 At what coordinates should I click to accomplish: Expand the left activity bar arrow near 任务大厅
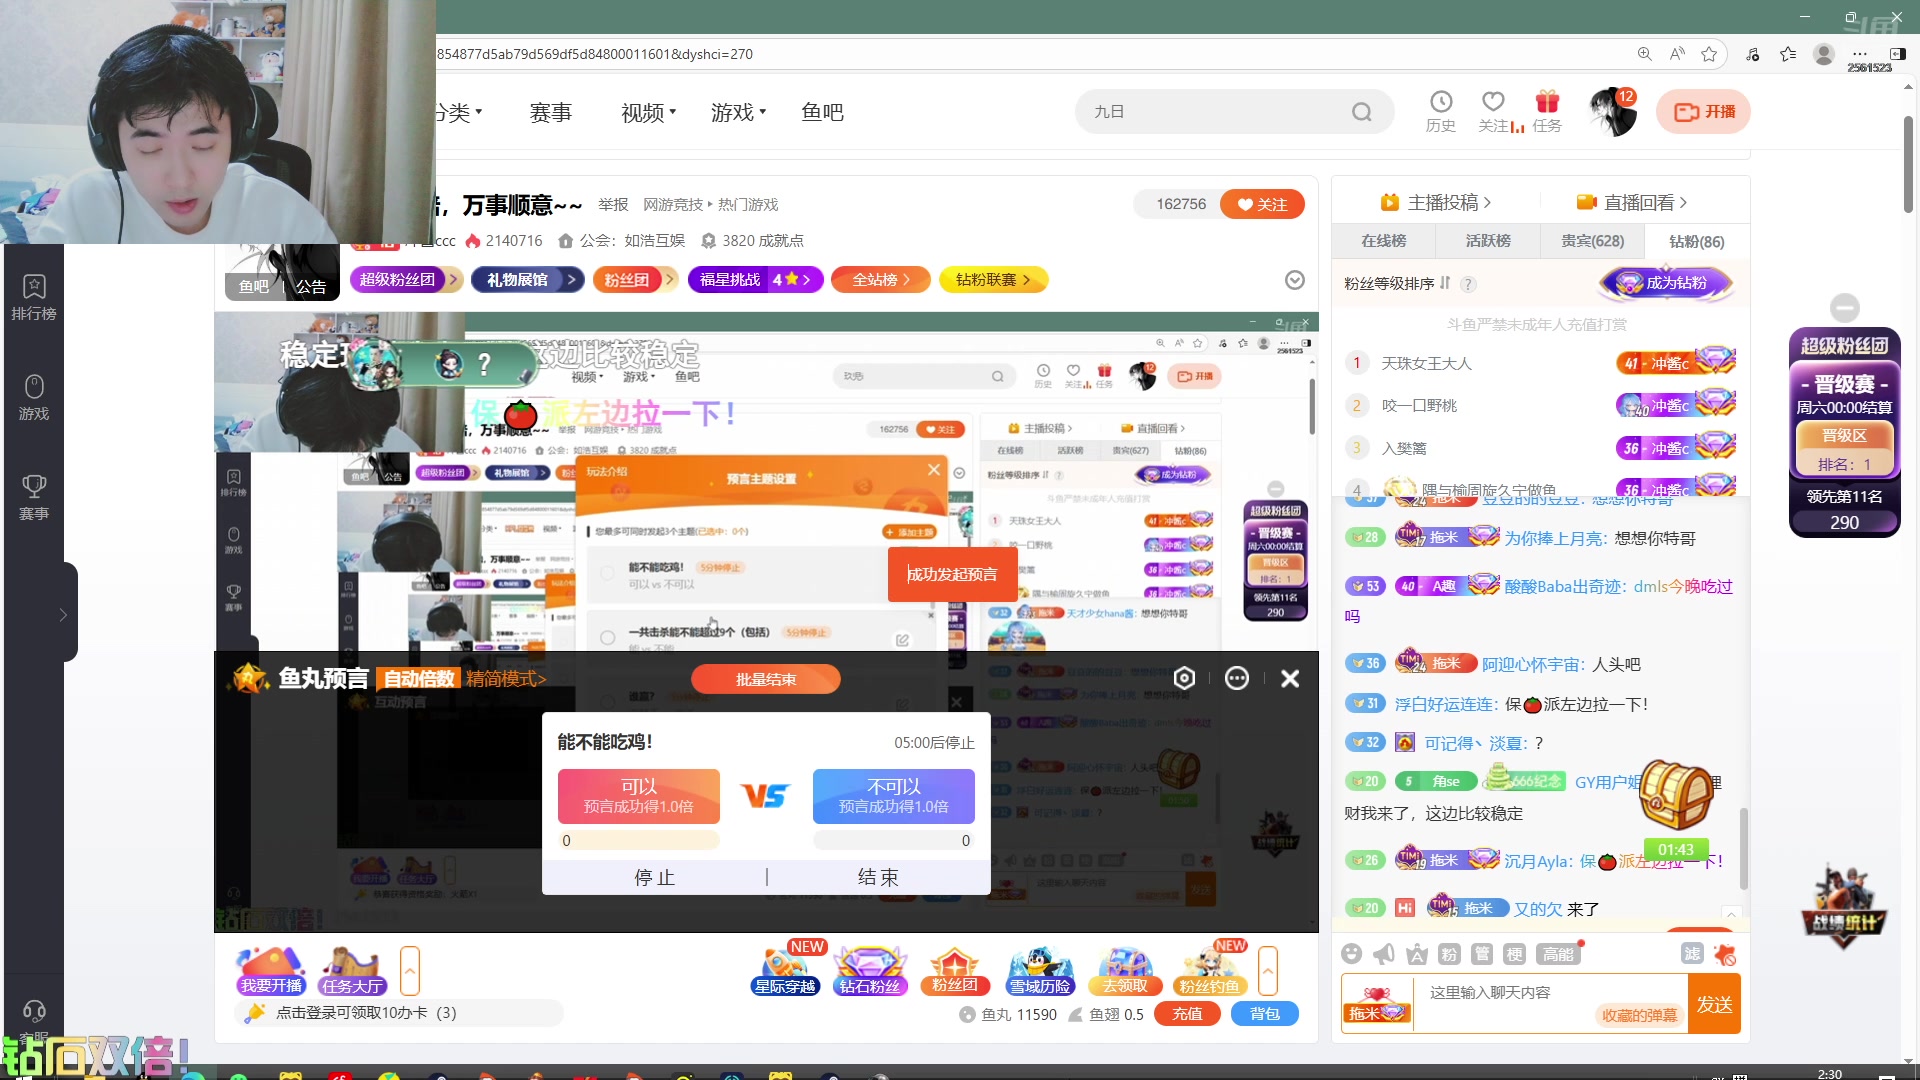click(410, 971)
